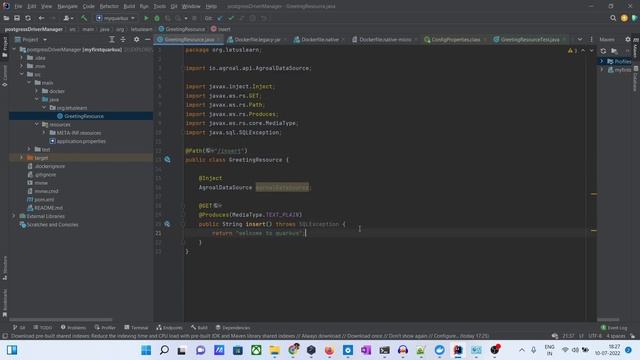The image size is (640, 360).
Task: Open the Terminal tool window
Action: (136, 327)
